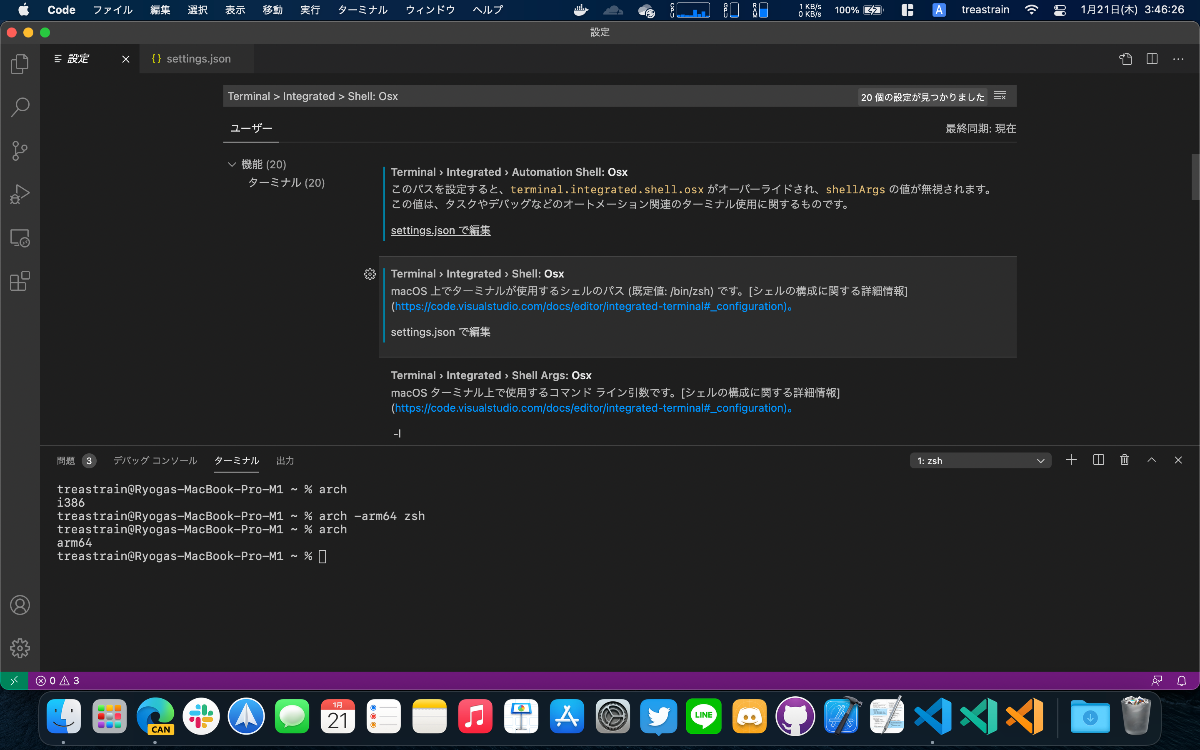Open the Manage gear in activity bar

point(19,648)
